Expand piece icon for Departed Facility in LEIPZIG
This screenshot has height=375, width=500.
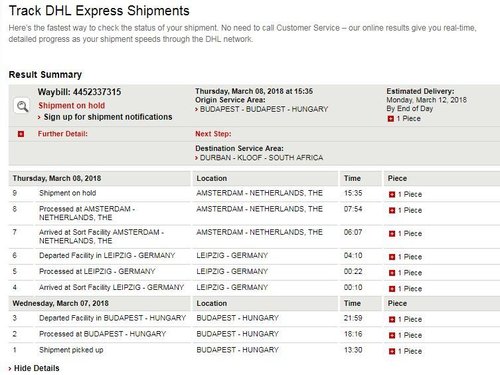click(392, 257)
